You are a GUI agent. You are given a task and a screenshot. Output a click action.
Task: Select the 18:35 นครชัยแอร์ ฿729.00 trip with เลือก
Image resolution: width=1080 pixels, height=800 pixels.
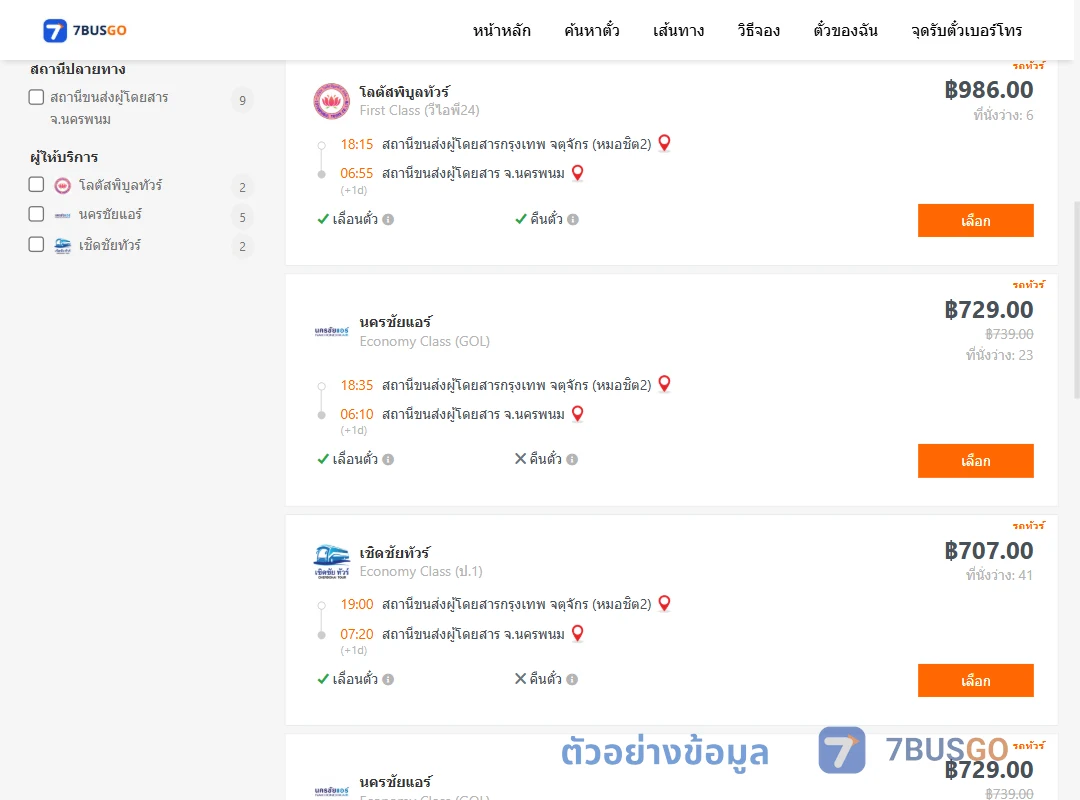(975, 460)
